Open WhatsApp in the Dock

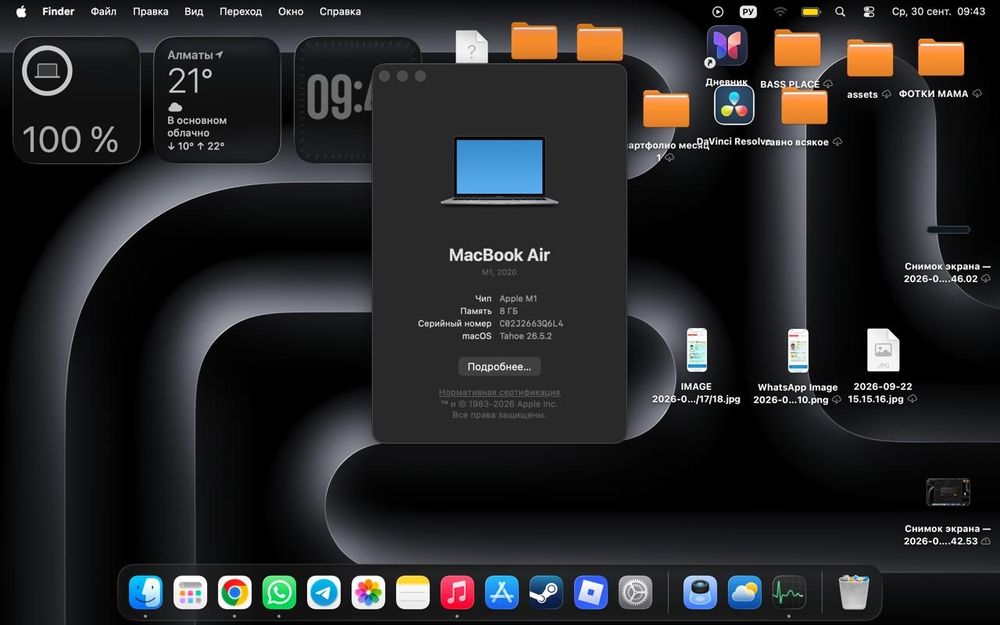279,592
